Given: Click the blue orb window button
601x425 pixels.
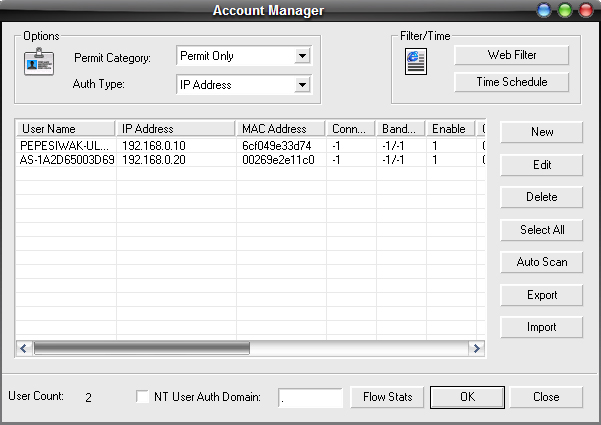Looking at the screenshot, I should point(544,10).
